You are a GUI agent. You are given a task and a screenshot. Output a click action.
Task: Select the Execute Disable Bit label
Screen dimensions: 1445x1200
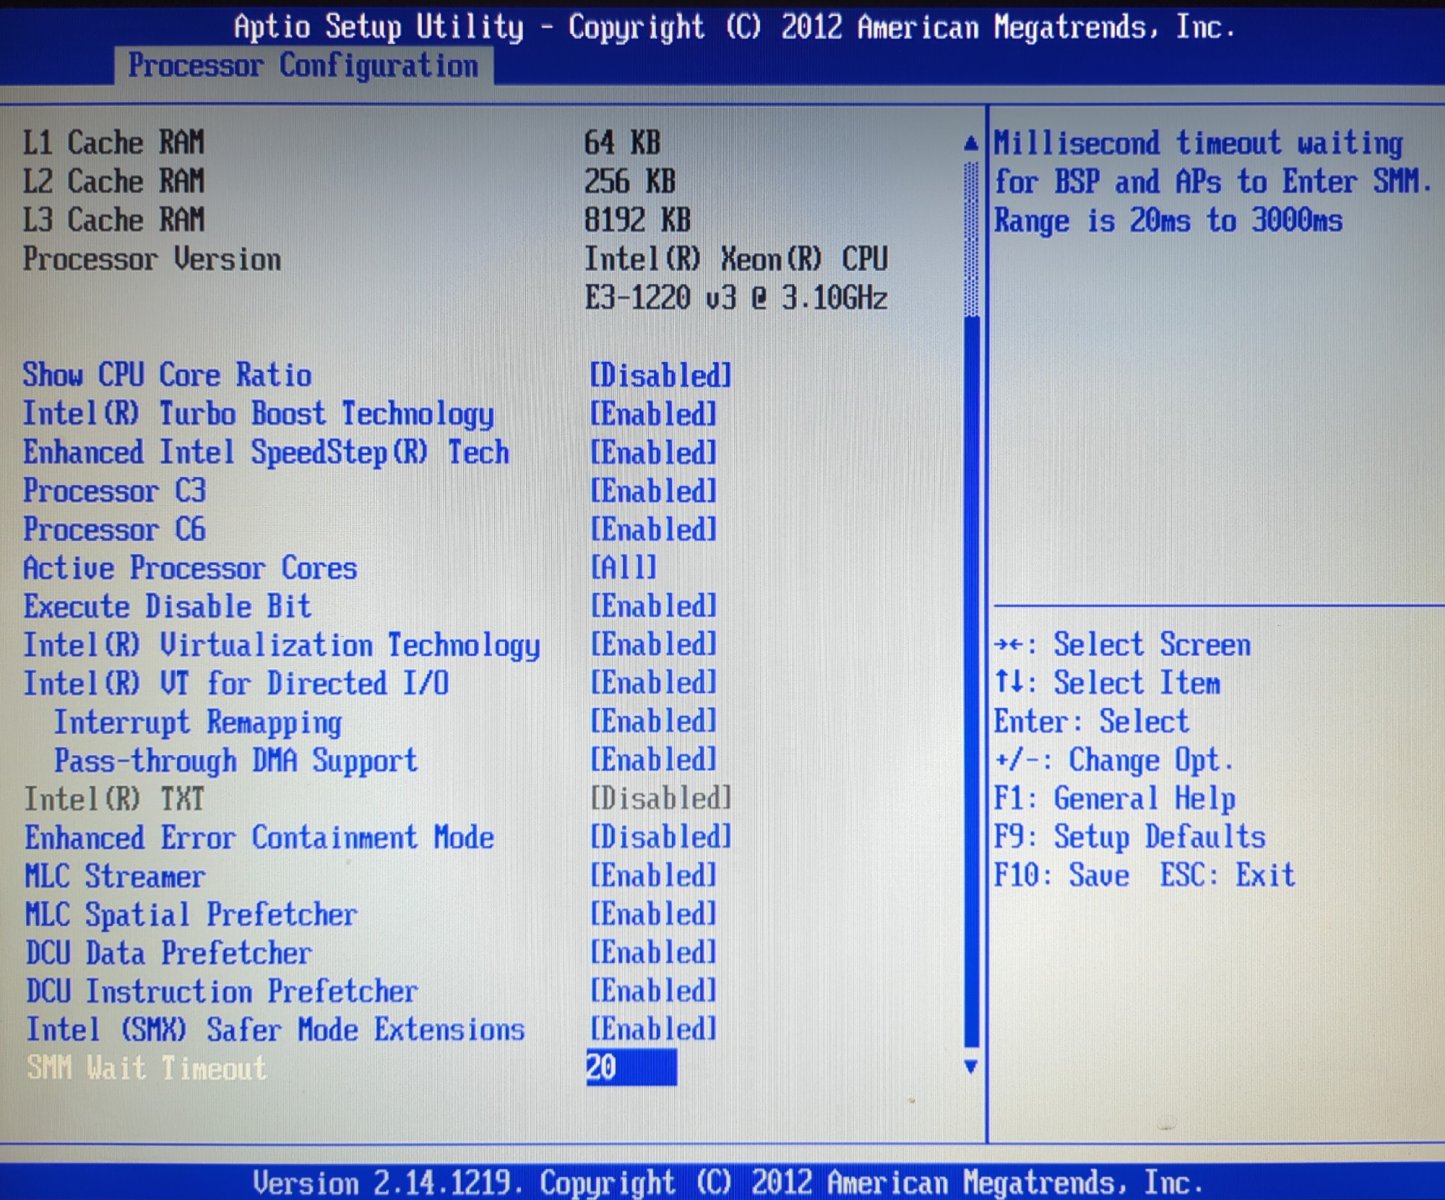(x=167, y=606)
